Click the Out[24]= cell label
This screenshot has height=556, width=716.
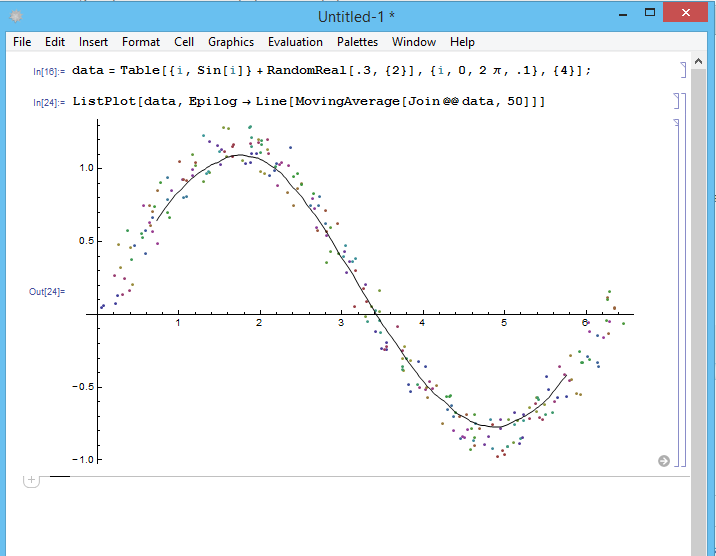click(x=47, y=292)
